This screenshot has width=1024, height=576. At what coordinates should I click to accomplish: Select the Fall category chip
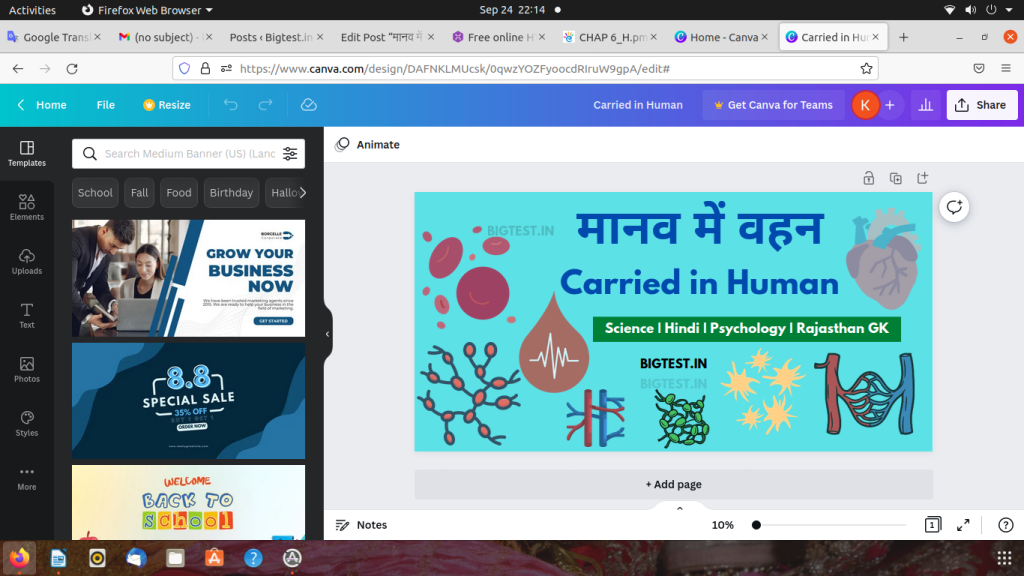(139, 193)
